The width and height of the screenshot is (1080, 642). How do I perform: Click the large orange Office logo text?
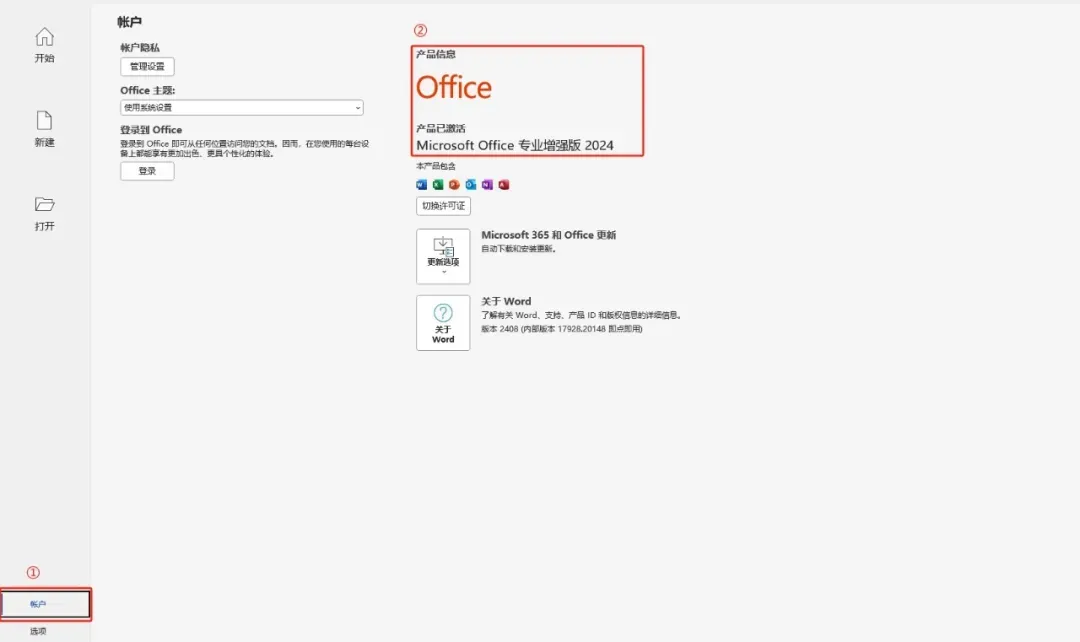coord(454,87)
